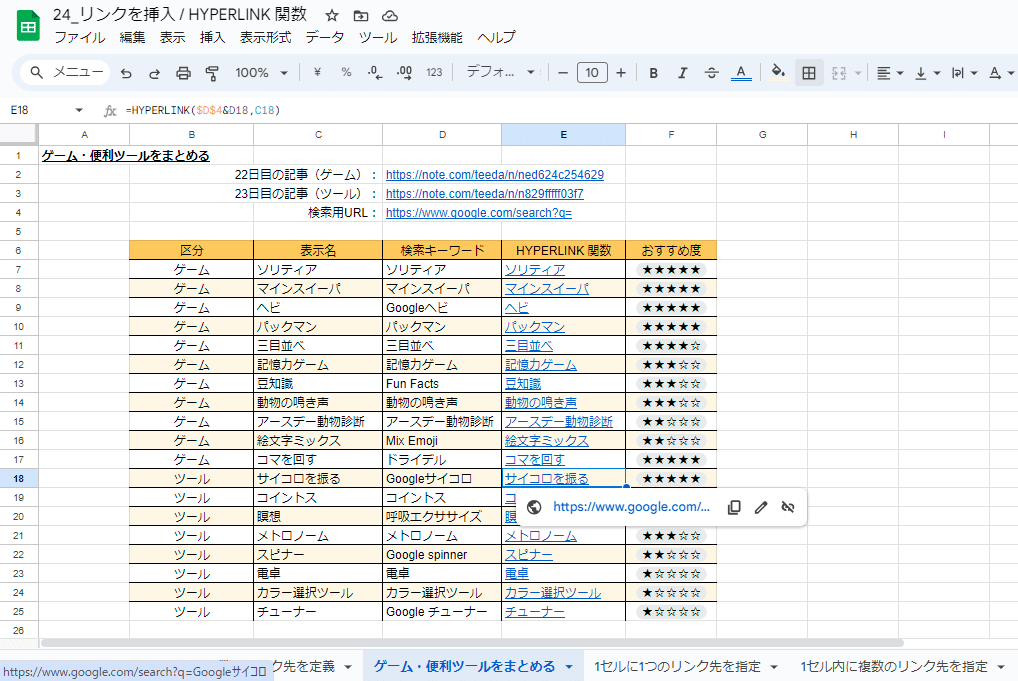The height and width of the screenshot is (681, 1018).
Task: Decrease decimal places
Action: tap(375, 73)
